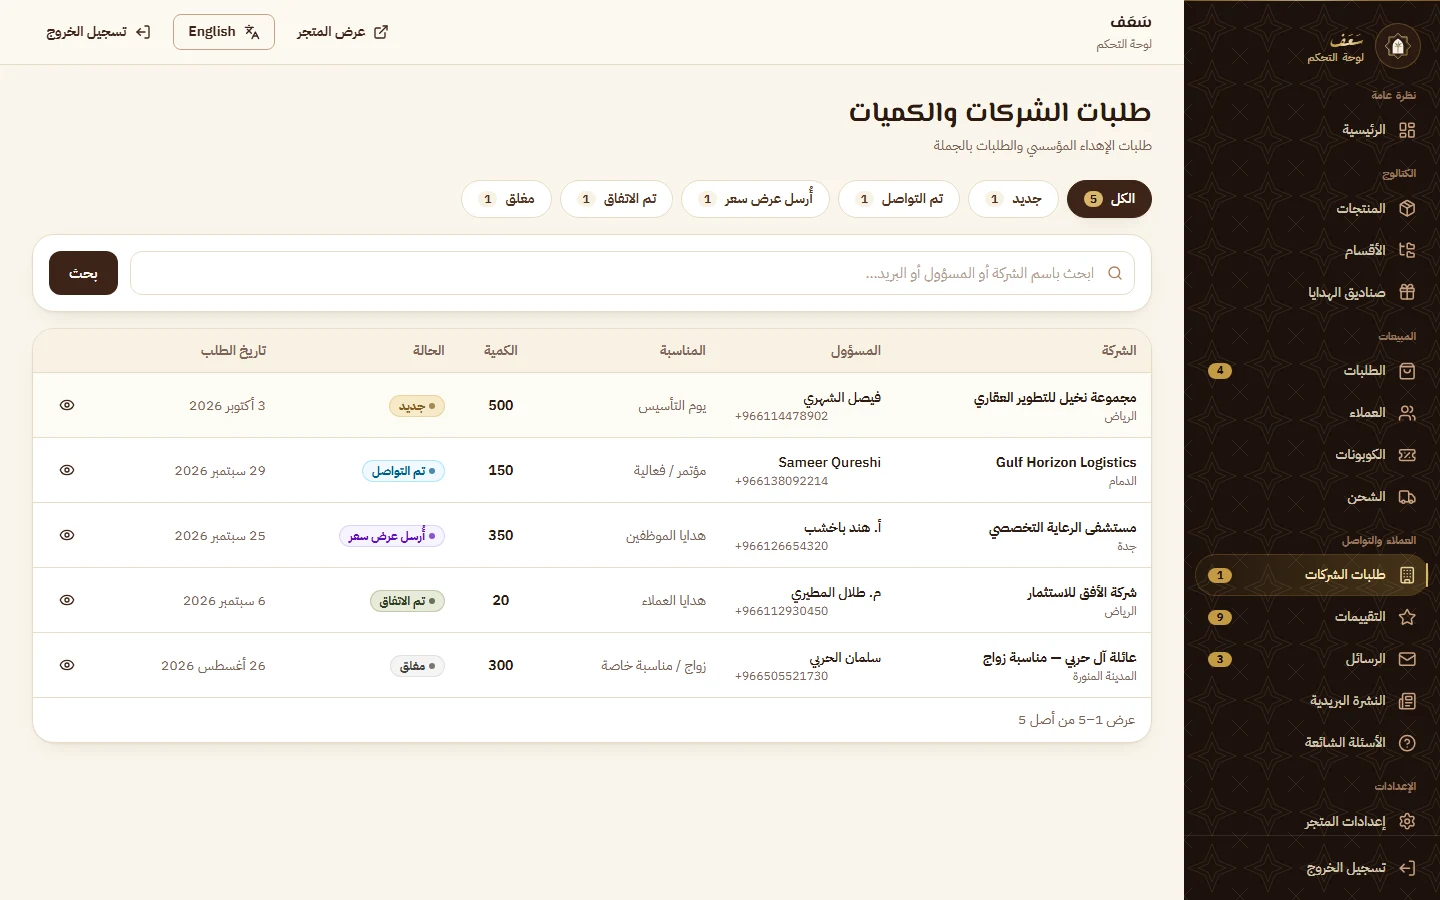Viewport: 1440px width, 900px height.
Task: Click the الشحن truck icon
Action: [1407, 497]
